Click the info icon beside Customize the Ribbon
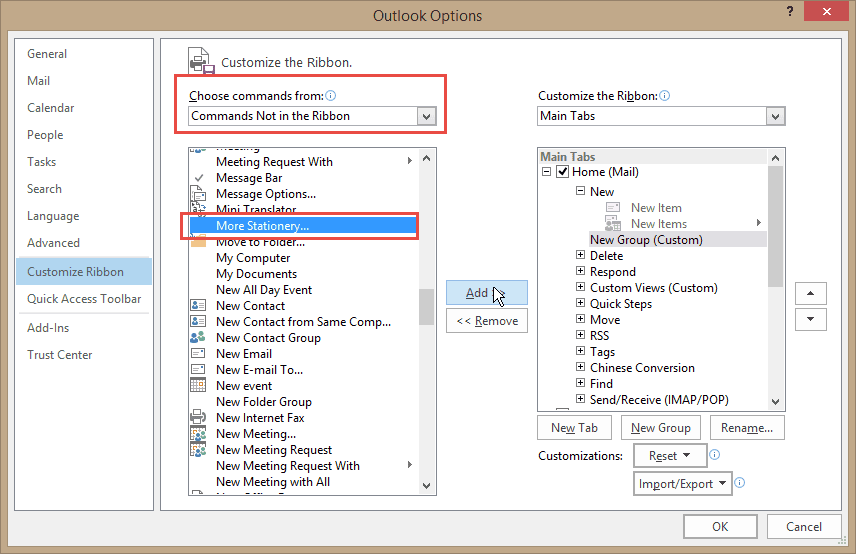856x554 pixels. [664, 96]
